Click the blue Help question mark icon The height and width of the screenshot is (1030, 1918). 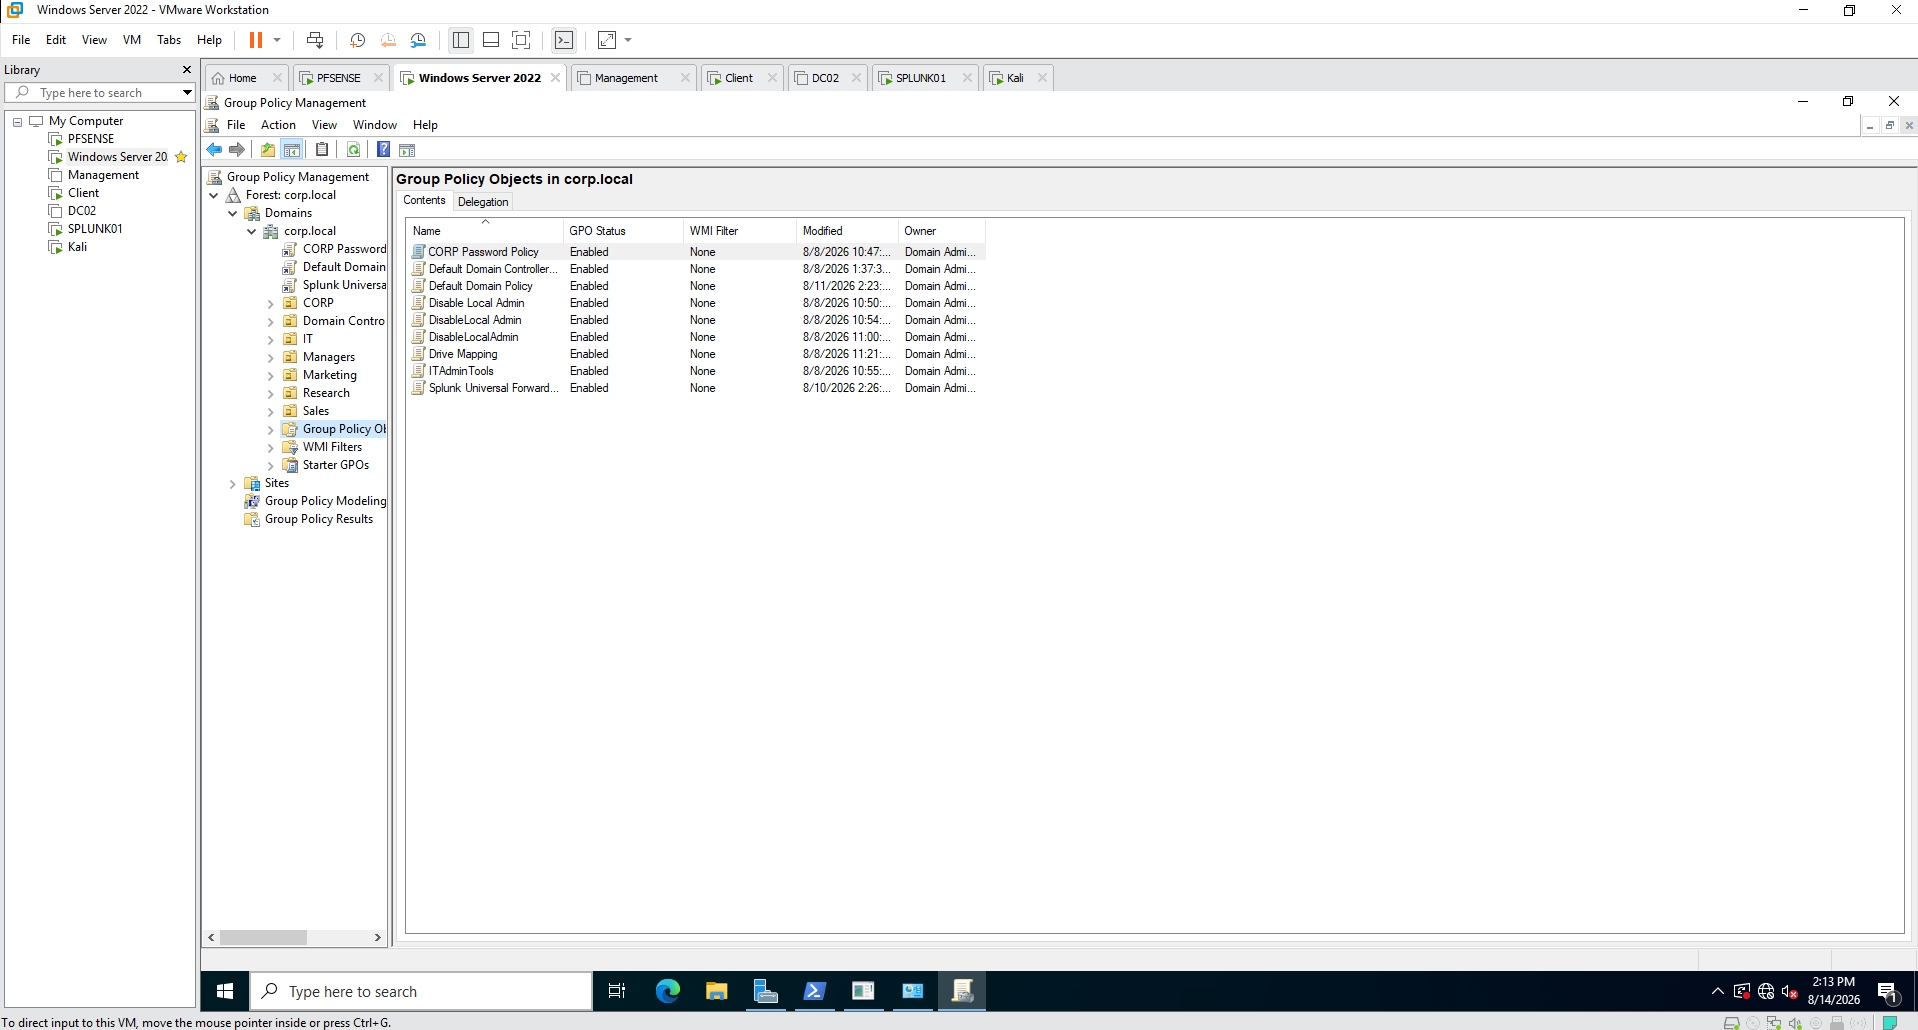(x=383, y=150)
